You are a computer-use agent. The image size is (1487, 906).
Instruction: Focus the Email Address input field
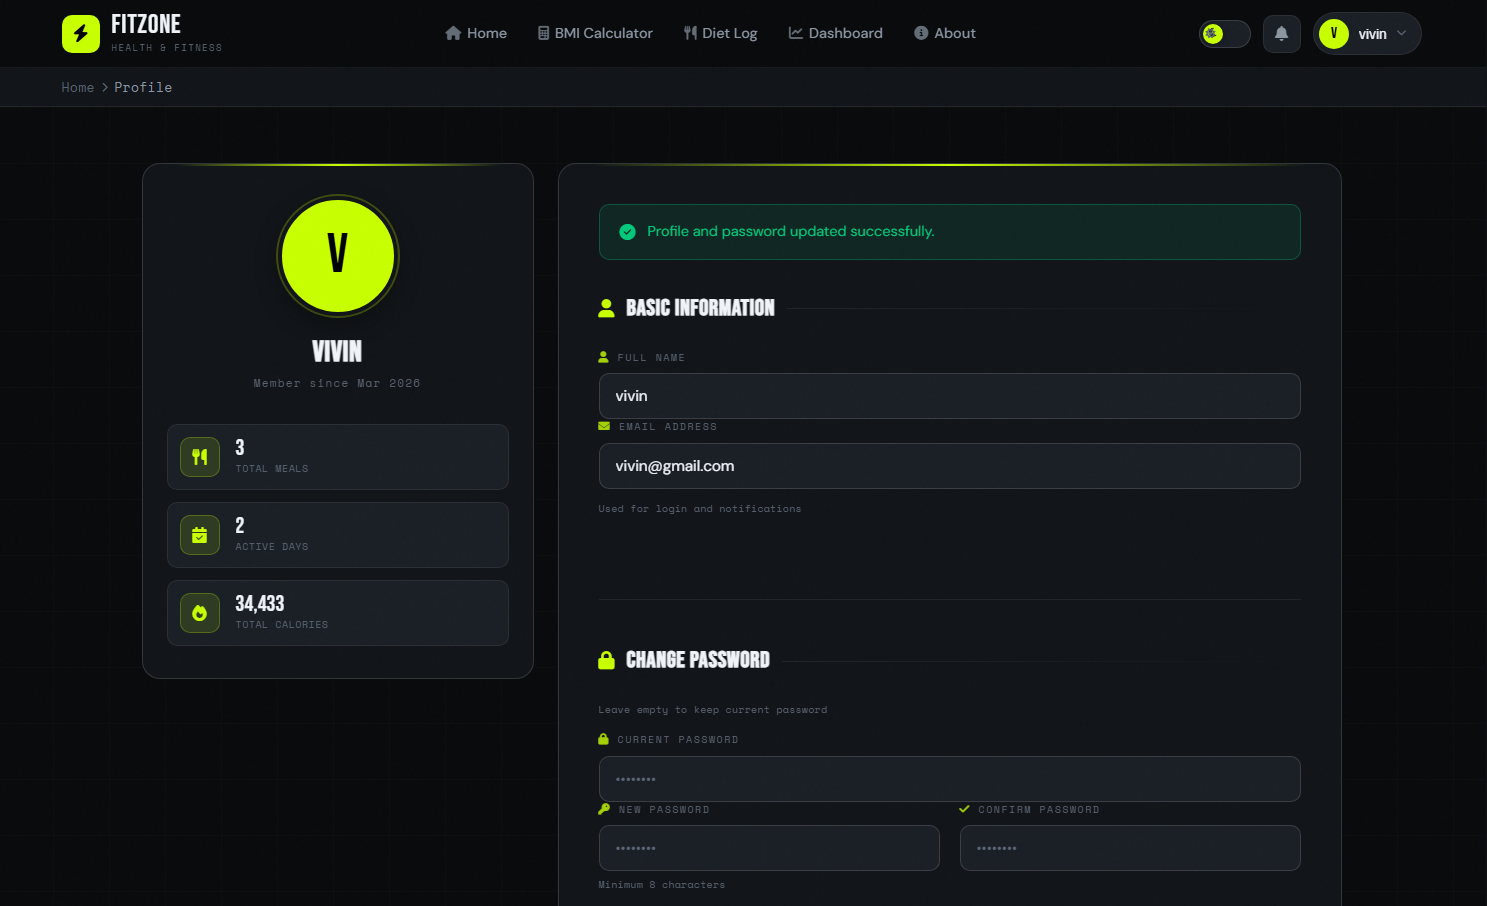click(x=950, y=466)
